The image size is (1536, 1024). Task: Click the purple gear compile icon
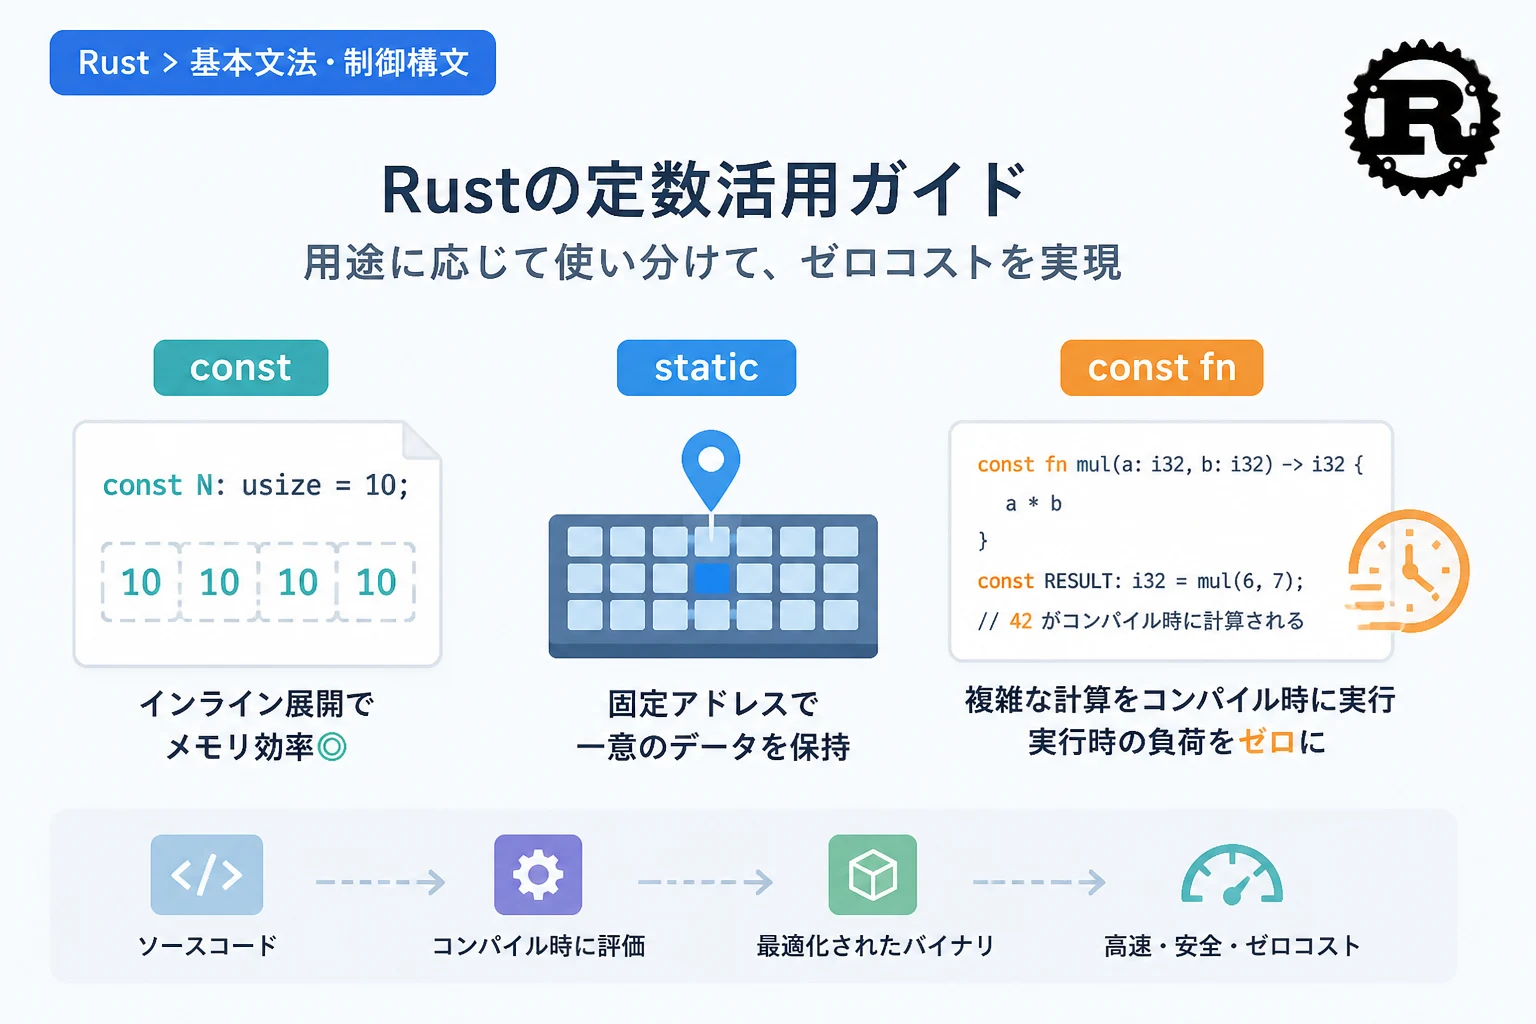(538, 875)
